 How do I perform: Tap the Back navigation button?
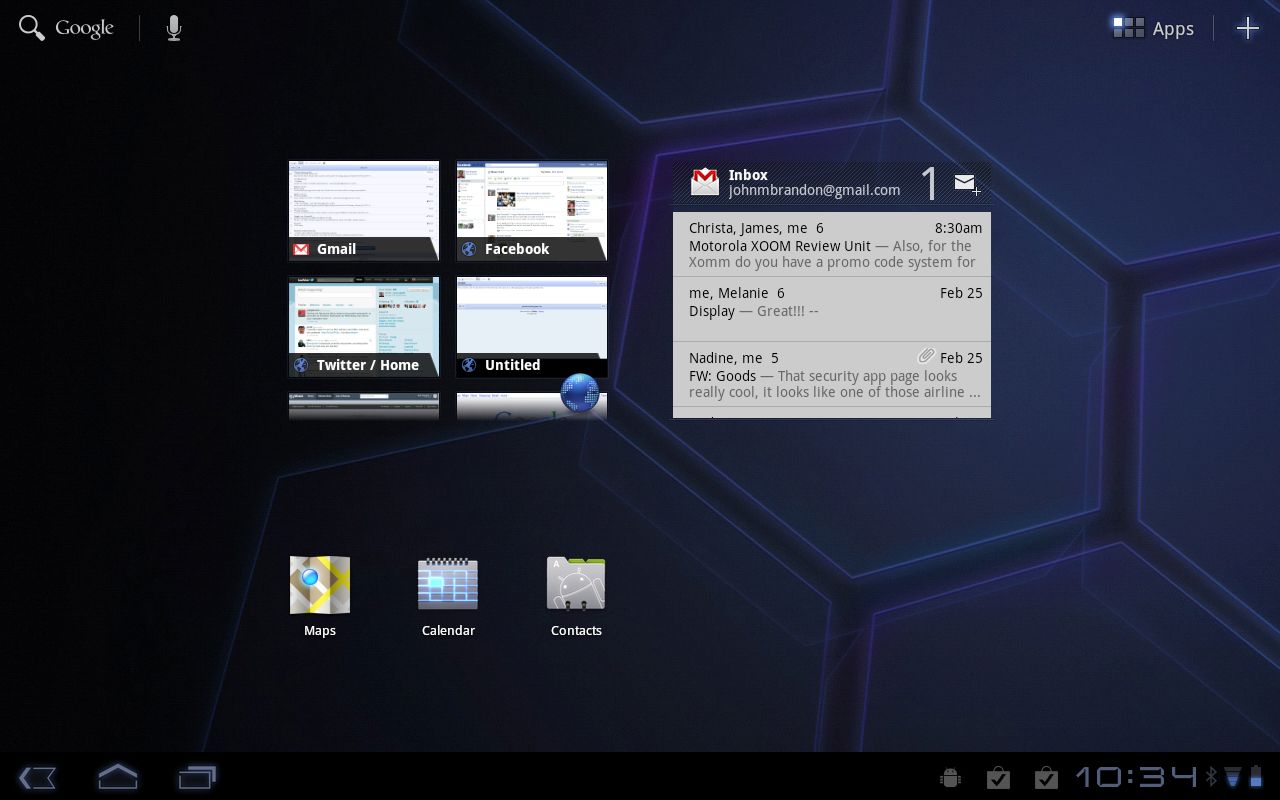pyautogui.click(x=37, y=777)
